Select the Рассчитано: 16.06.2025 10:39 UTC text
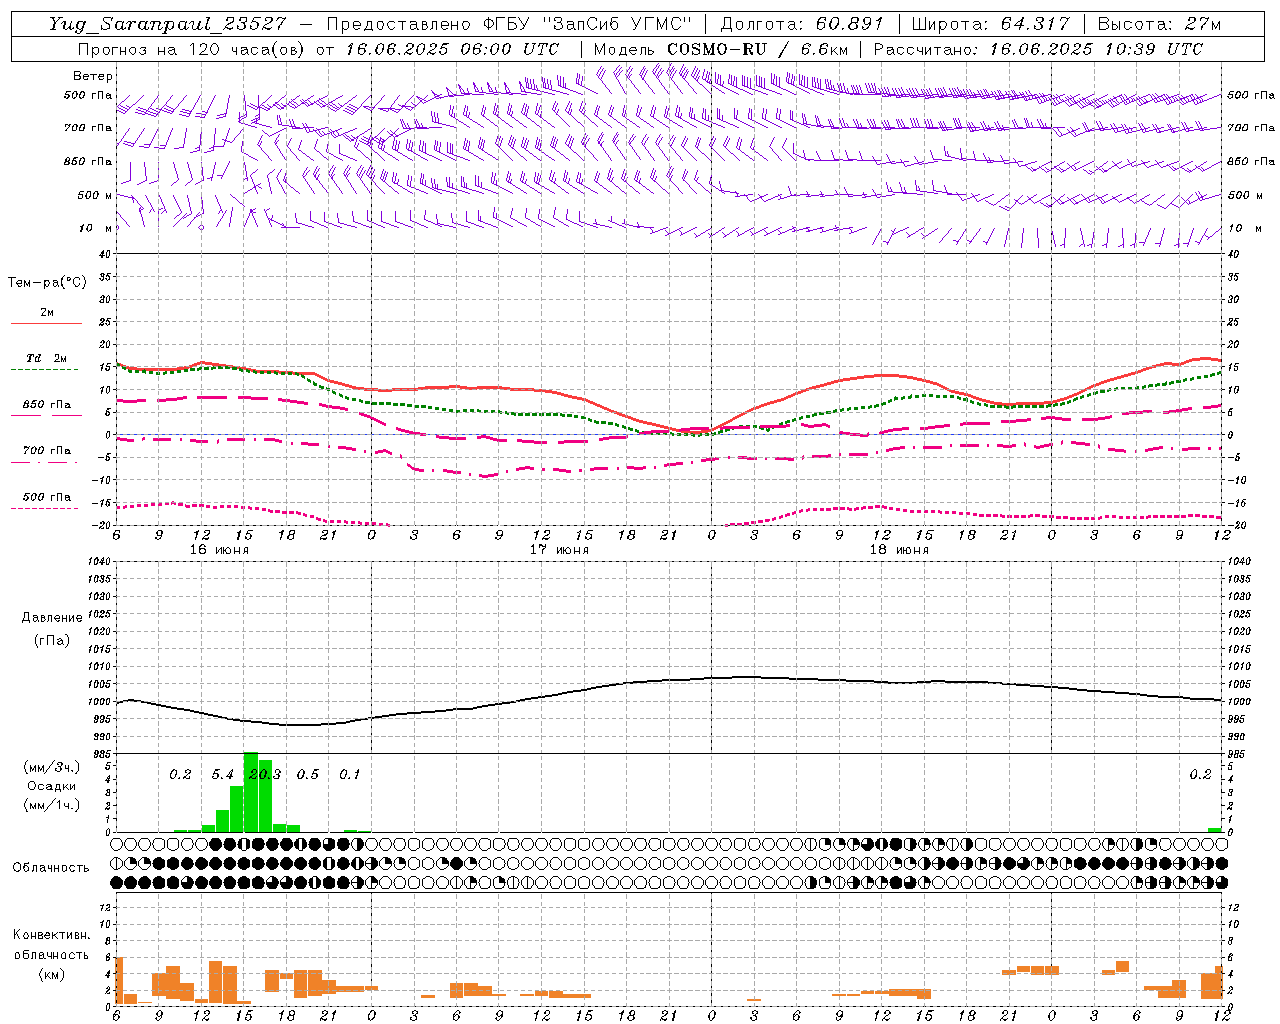1280x1024 pixels. 1038,49
